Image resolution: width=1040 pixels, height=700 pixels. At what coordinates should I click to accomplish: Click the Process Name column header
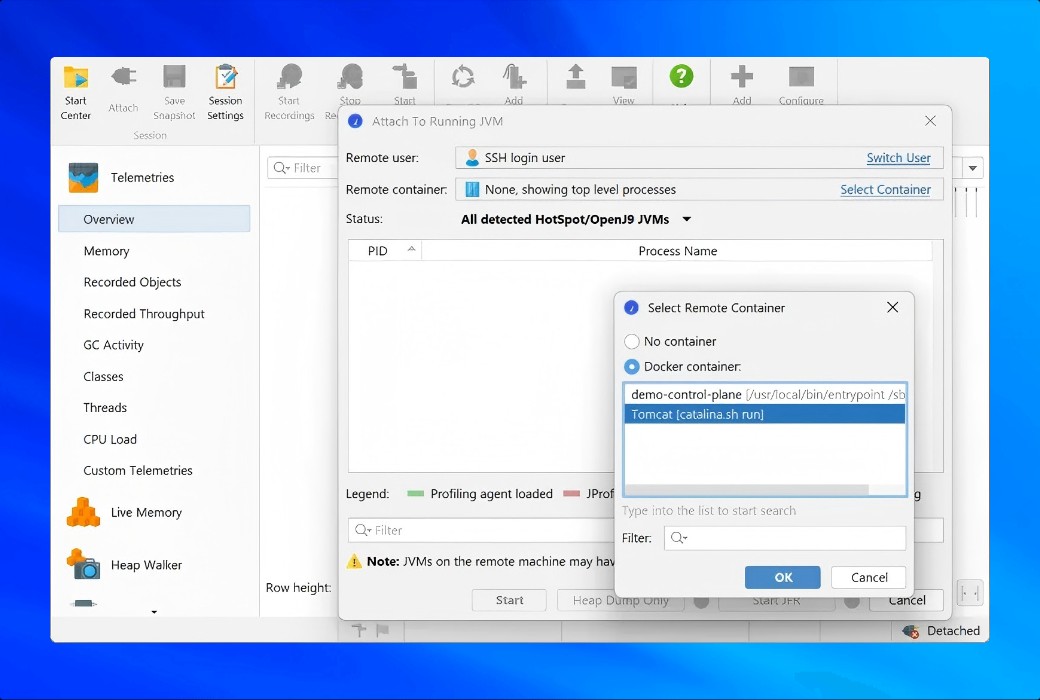677,251
